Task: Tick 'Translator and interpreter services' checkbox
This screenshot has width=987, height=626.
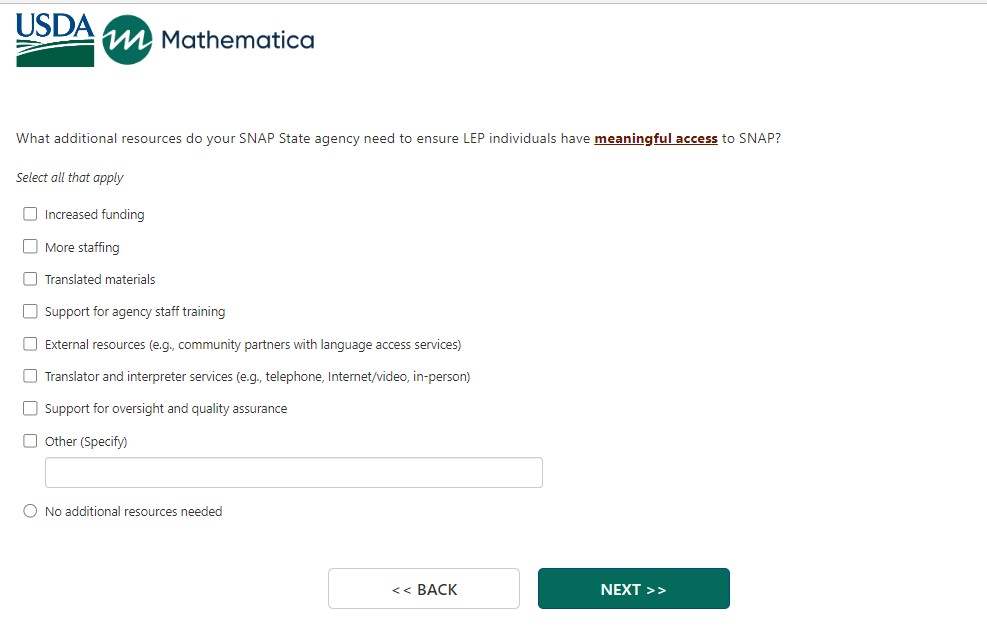Action: pos(30,376)
